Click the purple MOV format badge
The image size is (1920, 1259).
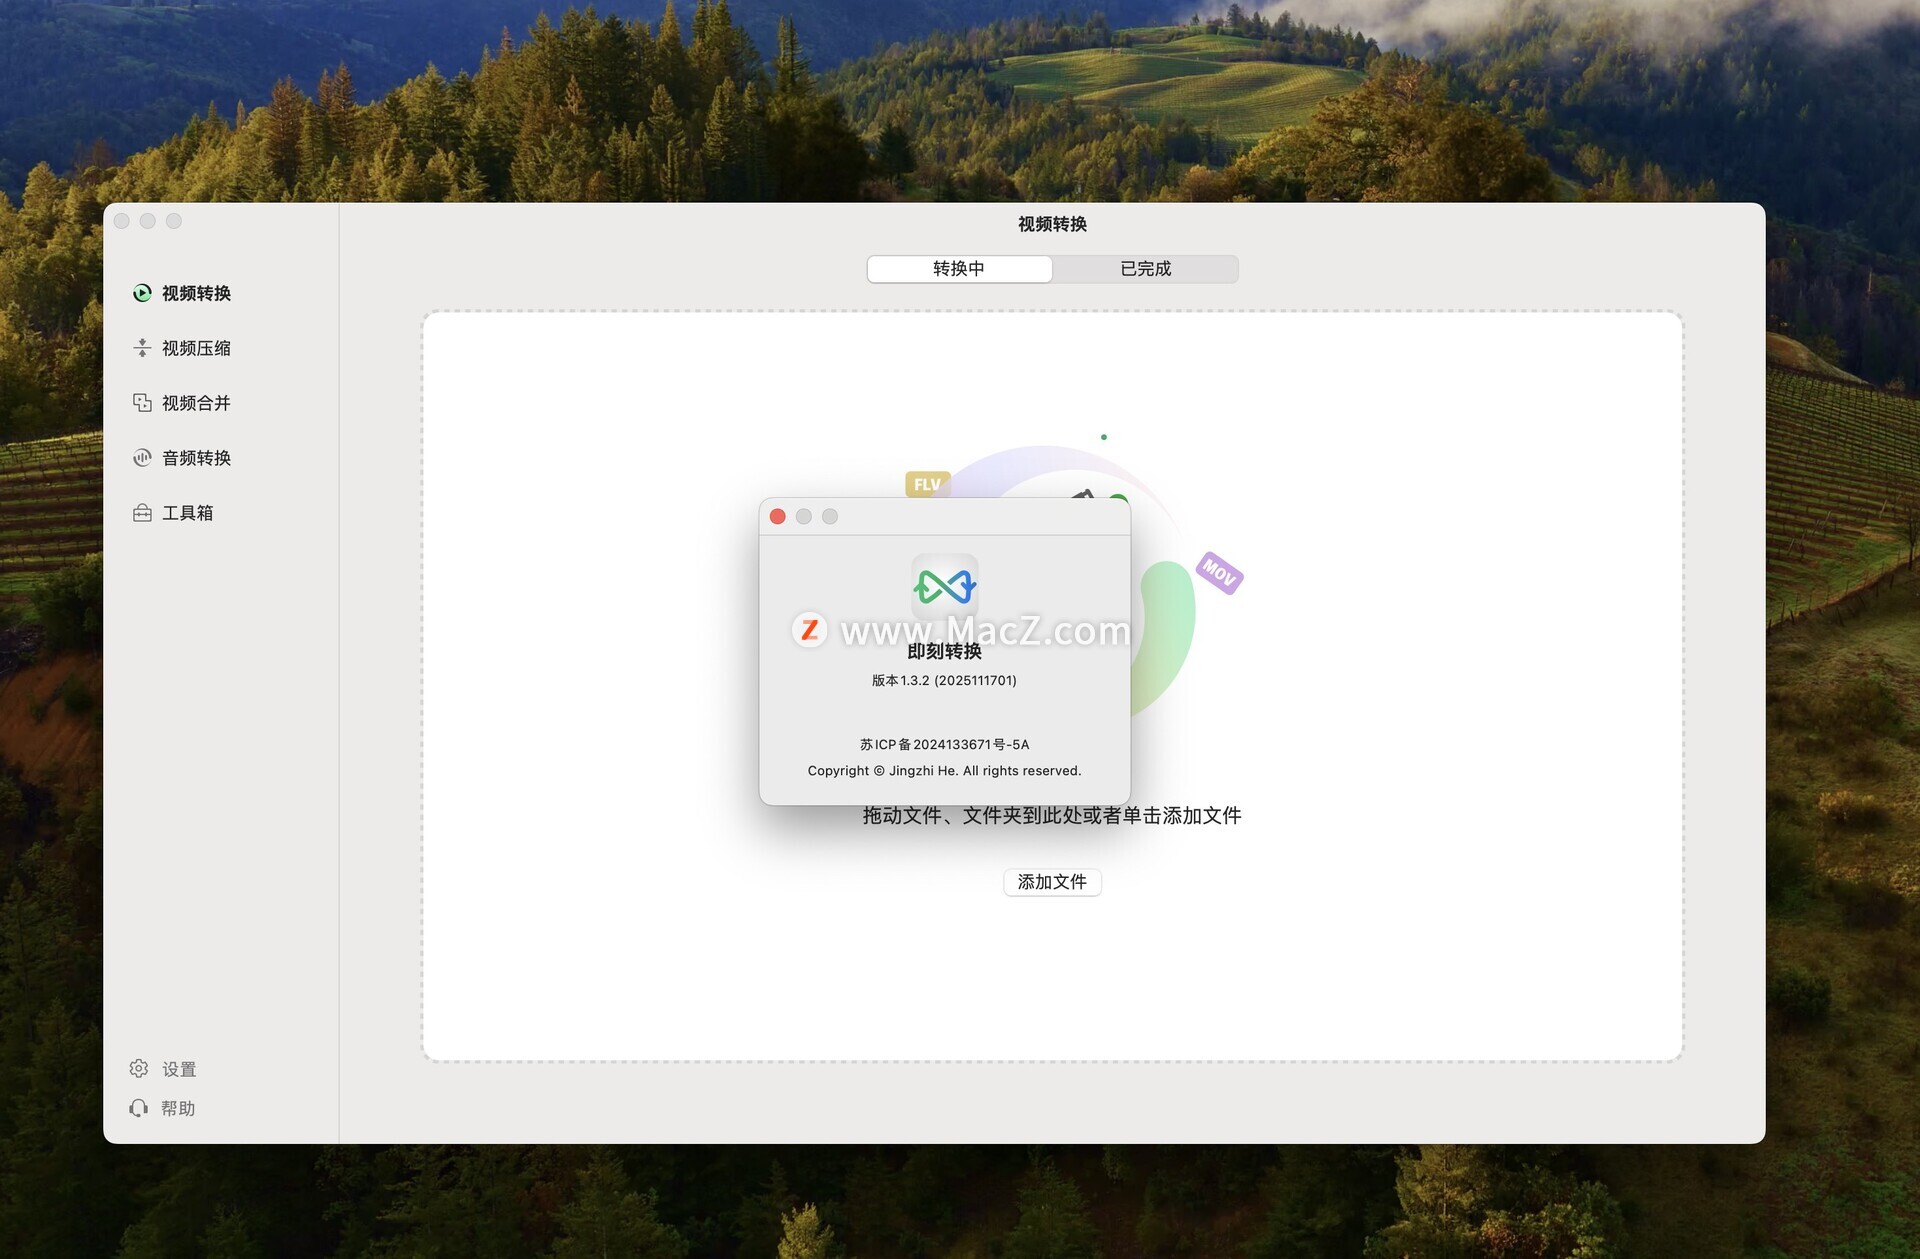coord(1219,573)
